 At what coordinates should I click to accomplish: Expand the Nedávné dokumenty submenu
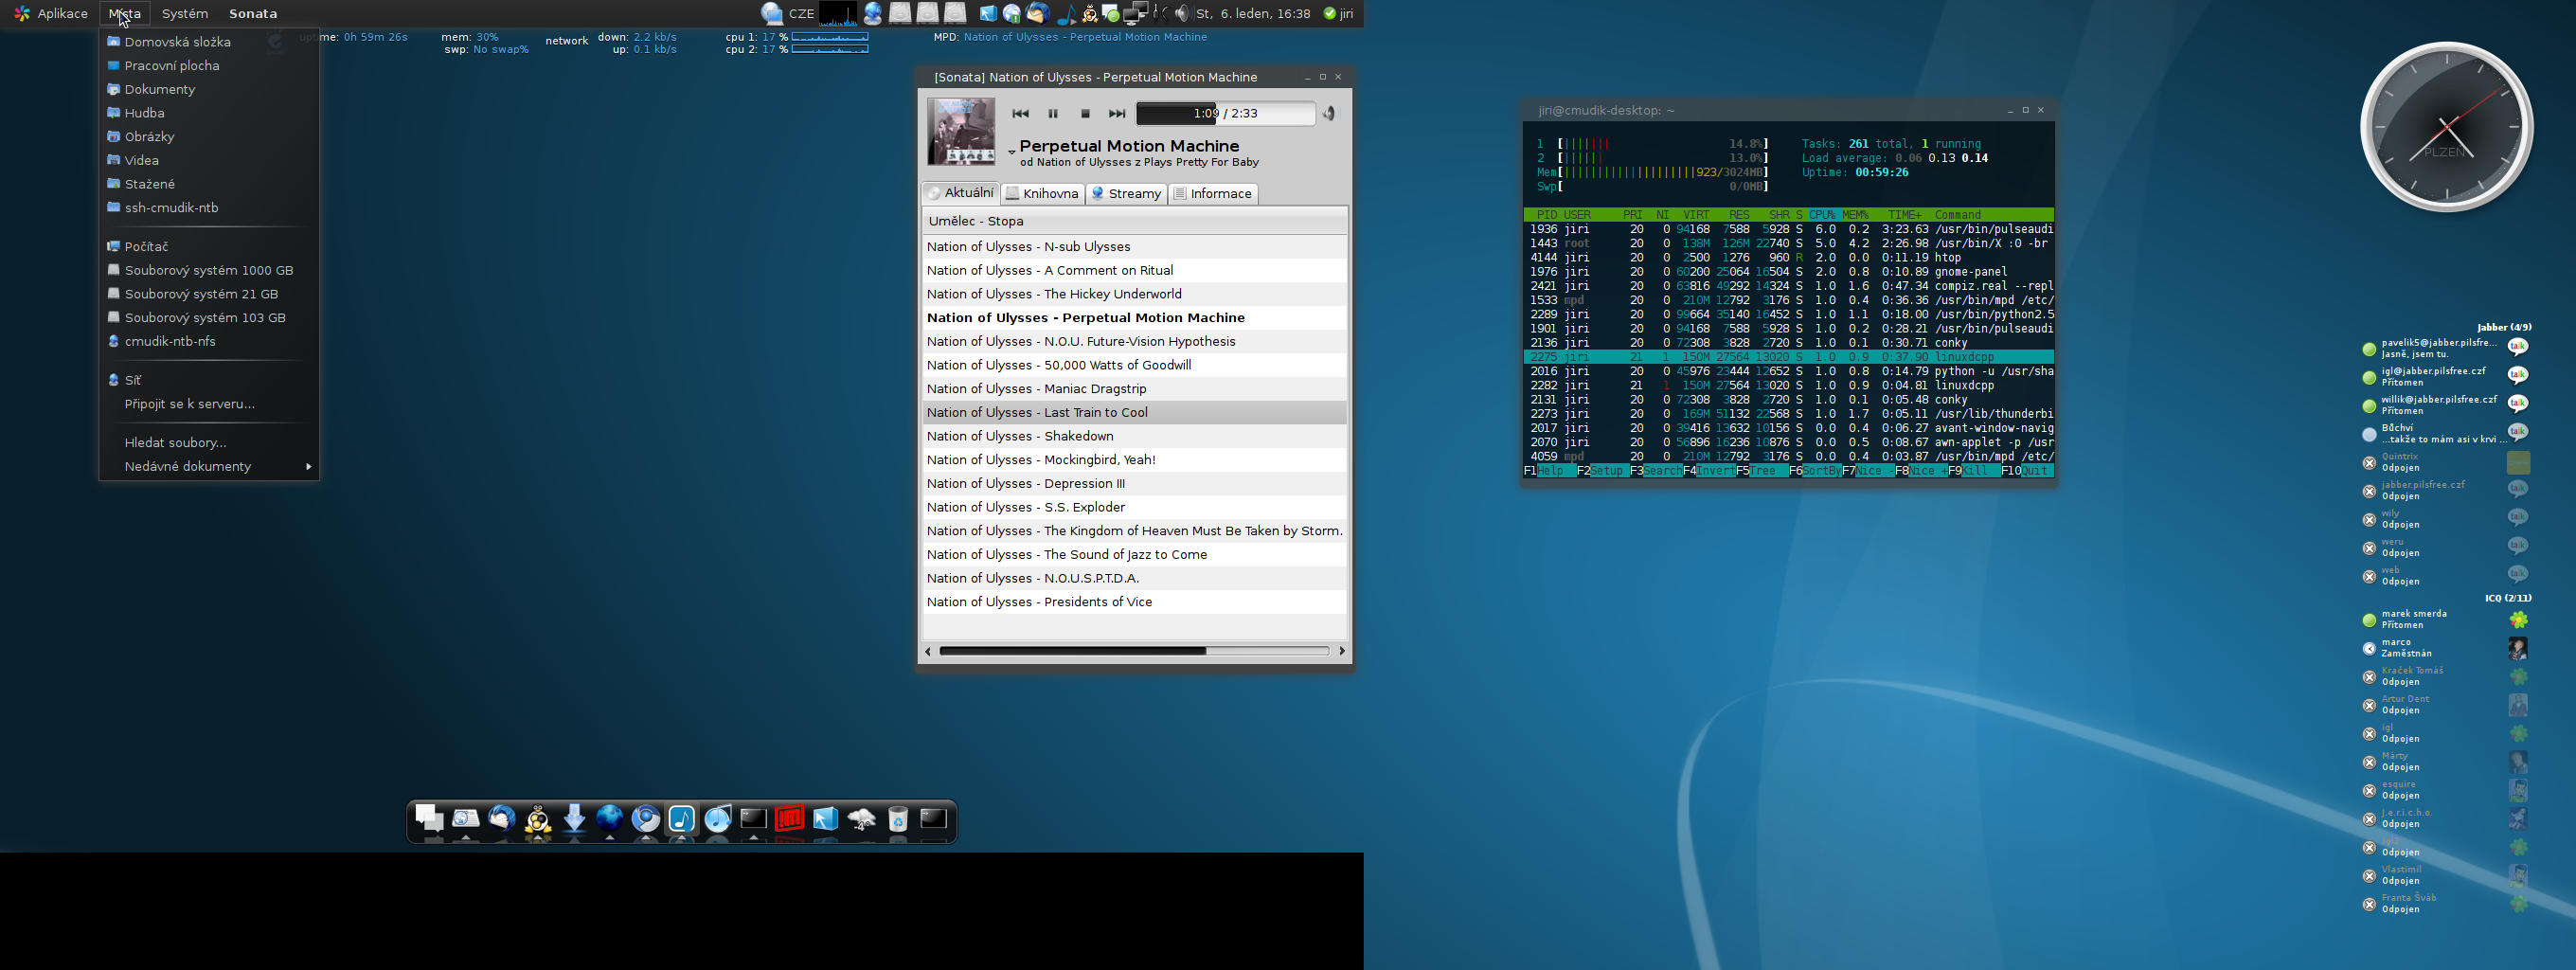pyautogui.click(x=209, y=467)
